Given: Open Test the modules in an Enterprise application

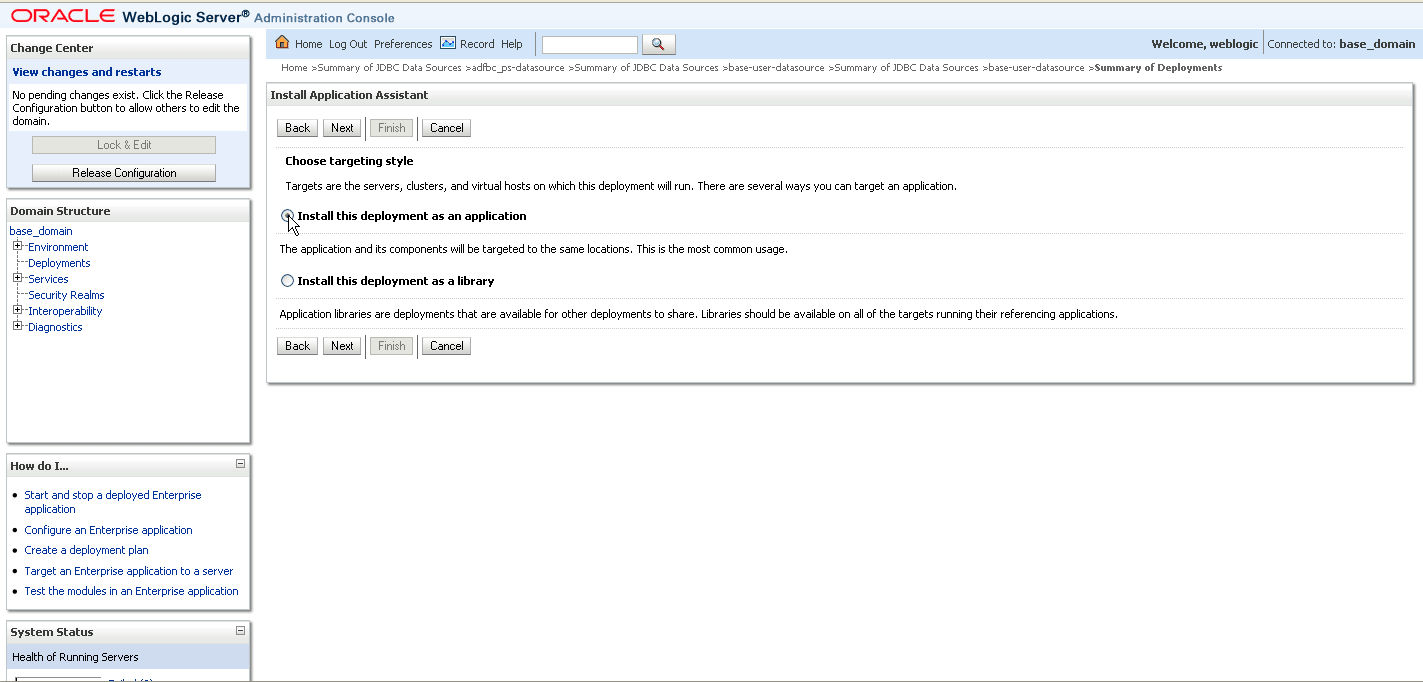Looking at the screenshot, I should point(131,591).
